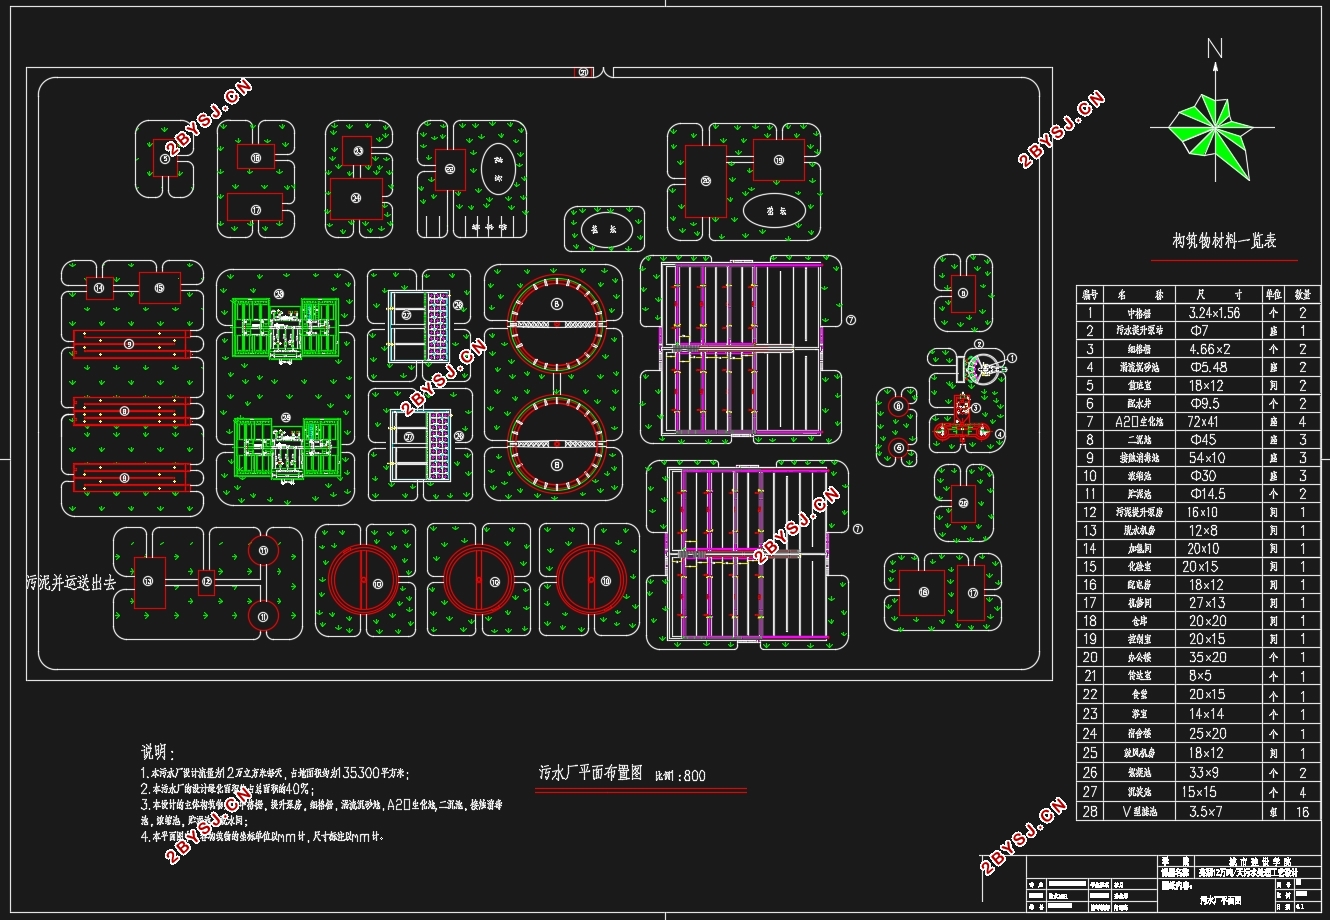1330x920 pixels.
Task: Select the dimension cell 25×20
Action: coord(1207,733)
